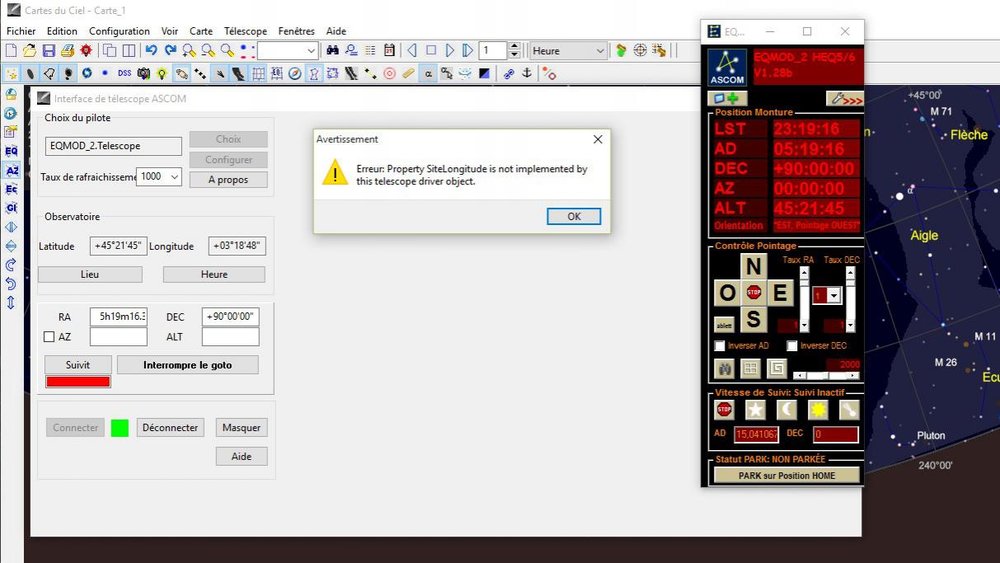Click the ASCOM logo in EQMOD window
This screenshot has width=1000, height=563.
tap(727, 67)
